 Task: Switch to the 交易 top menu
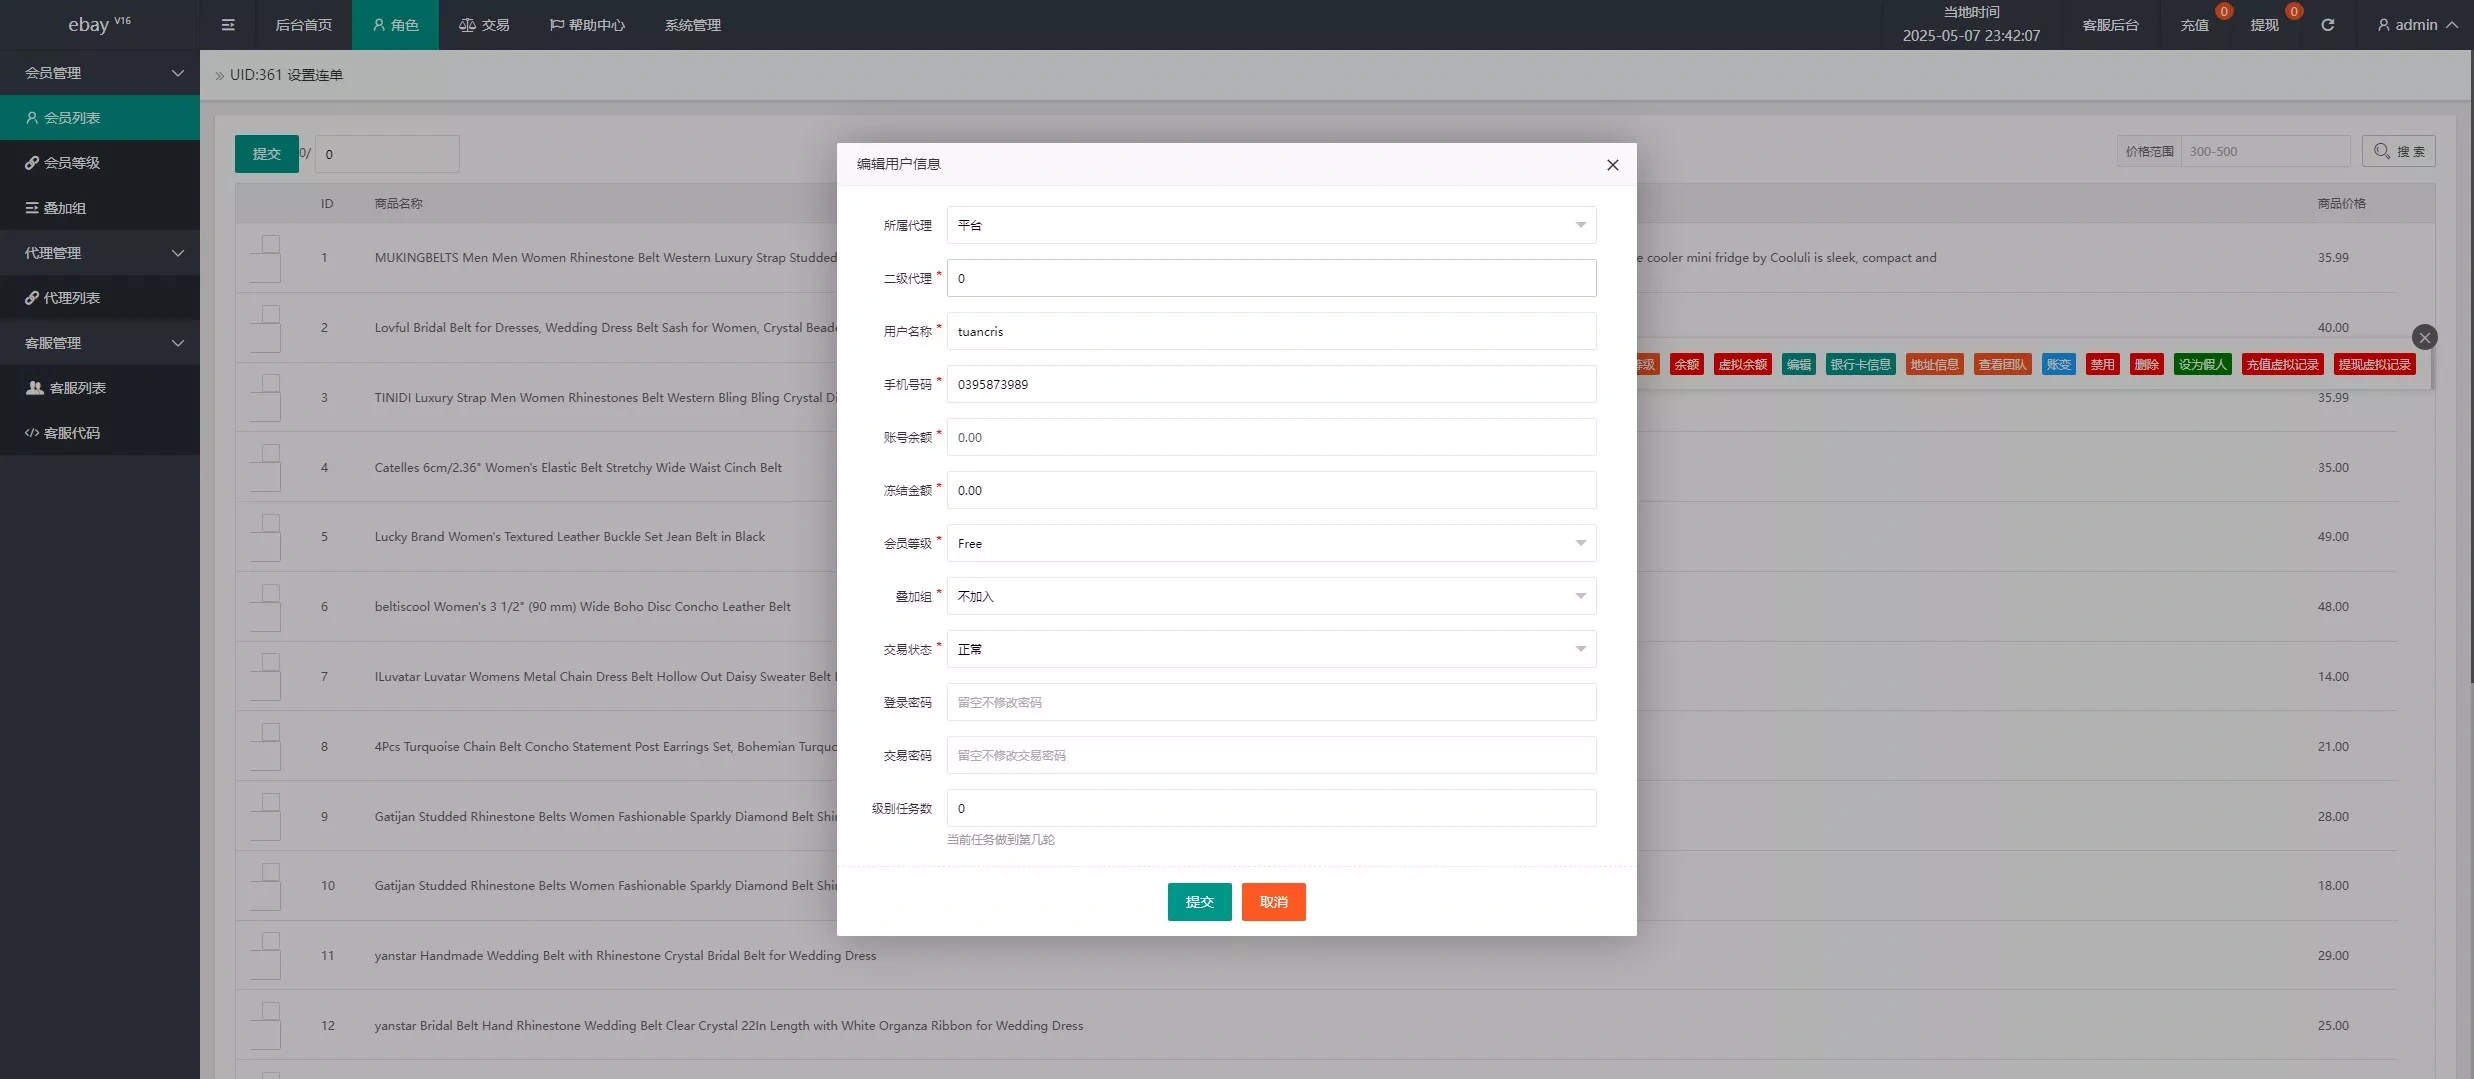[484, 25]
